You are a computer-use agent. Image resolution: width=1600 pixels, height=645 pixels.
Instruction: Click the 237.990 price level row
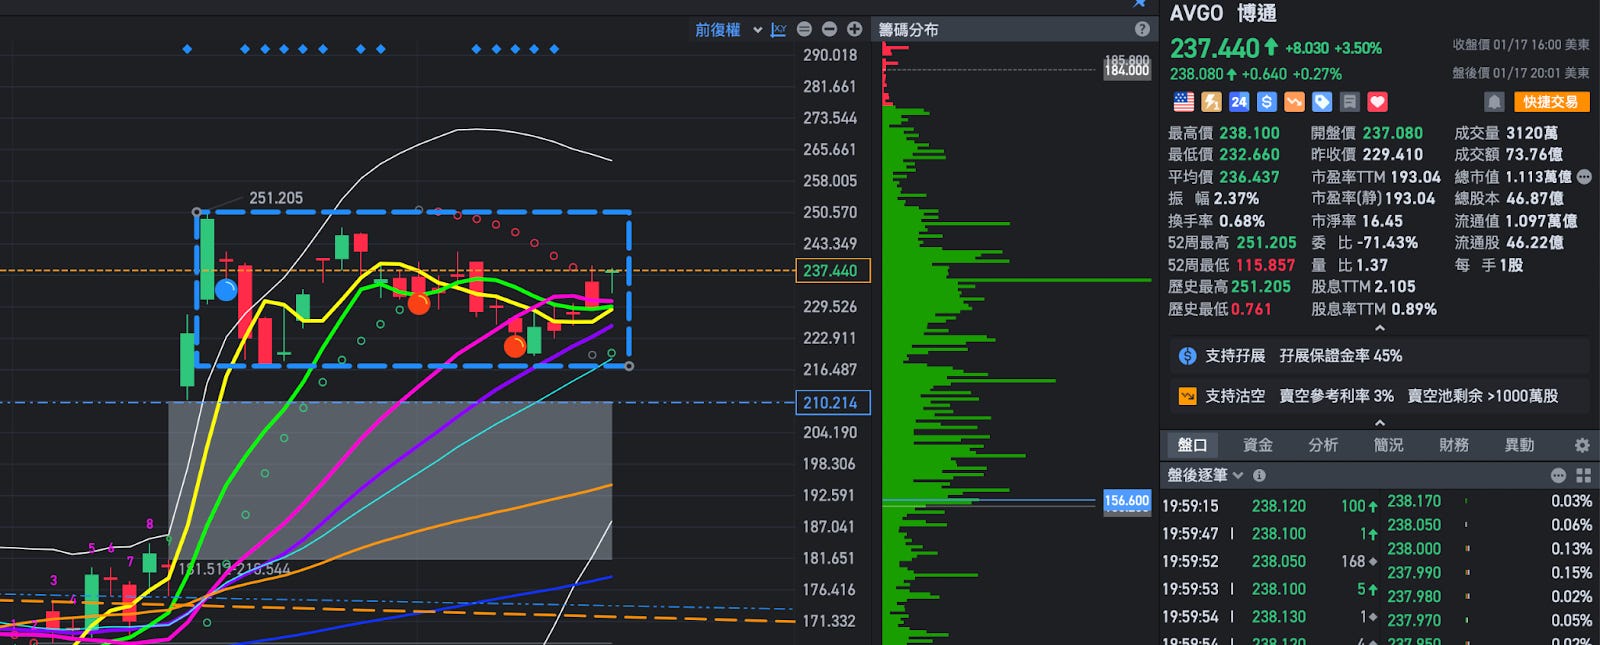(1490, 573)
